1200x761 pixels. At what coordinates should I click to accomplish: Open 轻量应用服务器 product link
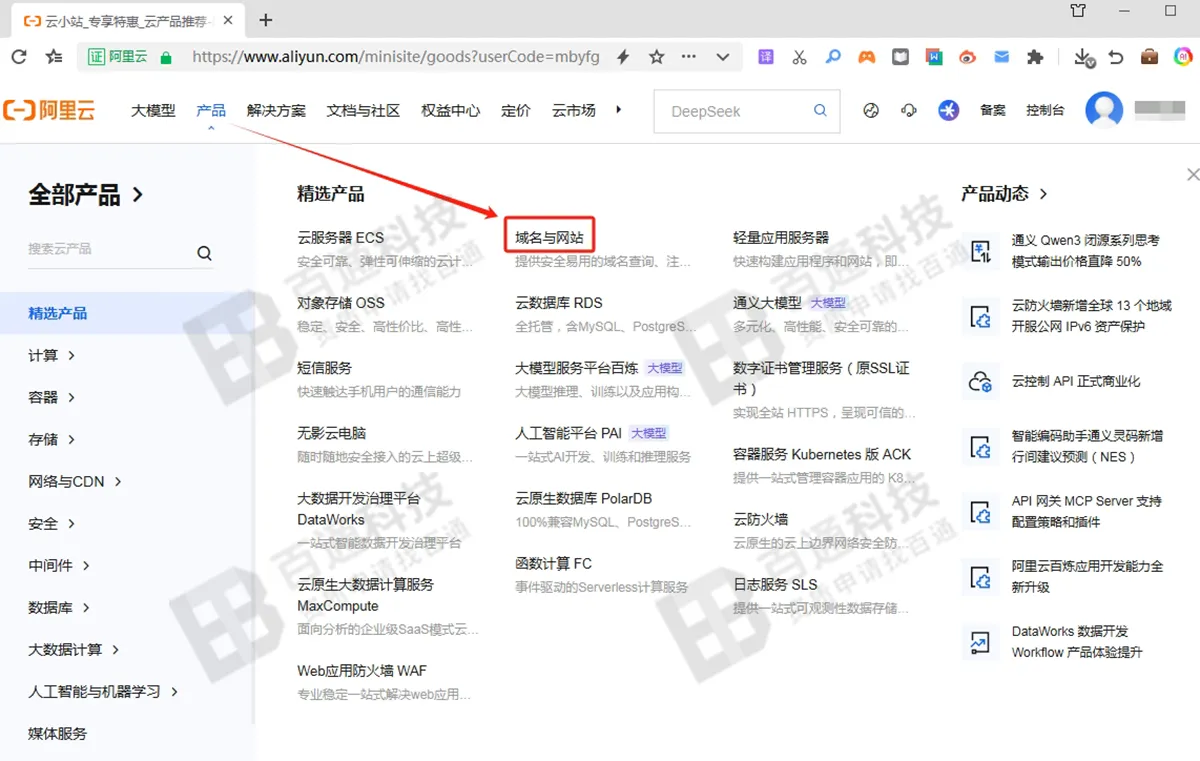(x=781, y=237)
